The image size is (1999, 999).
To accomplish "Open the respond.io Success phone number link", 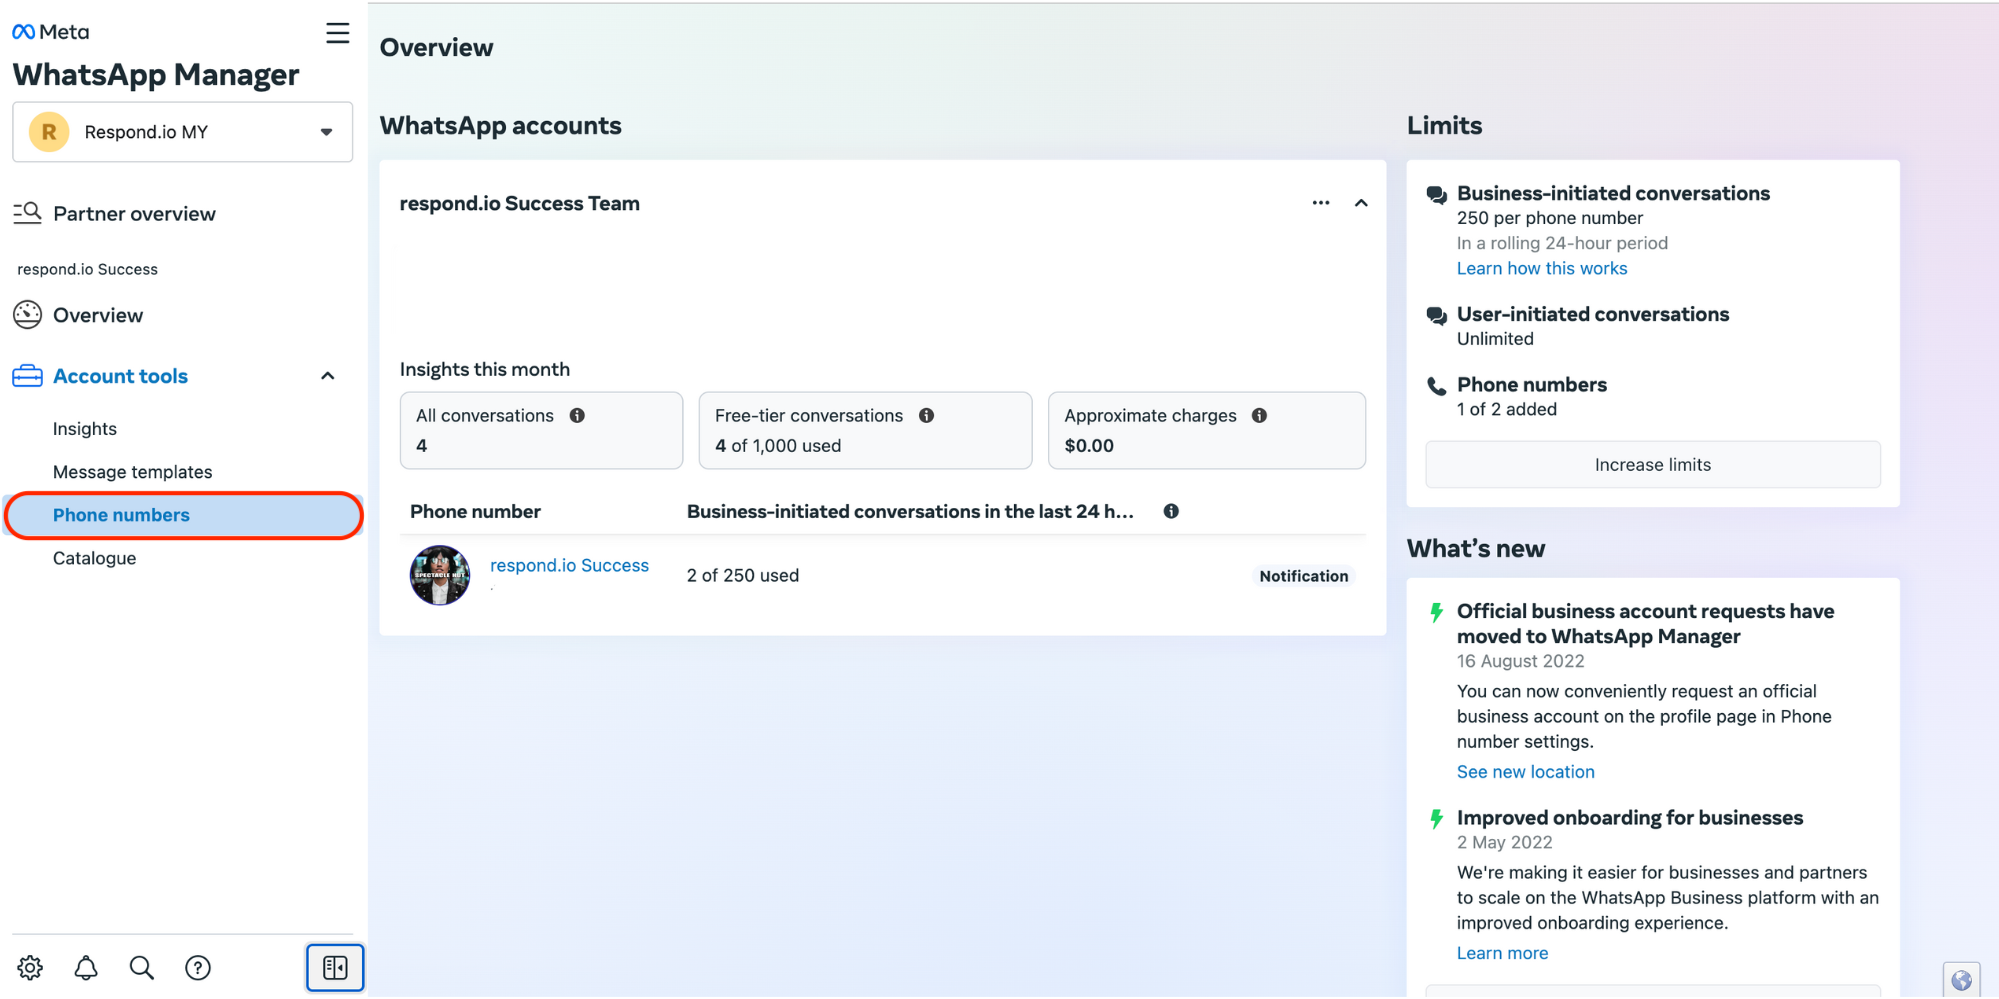I will pyautogui.click(x=569, y=566).
